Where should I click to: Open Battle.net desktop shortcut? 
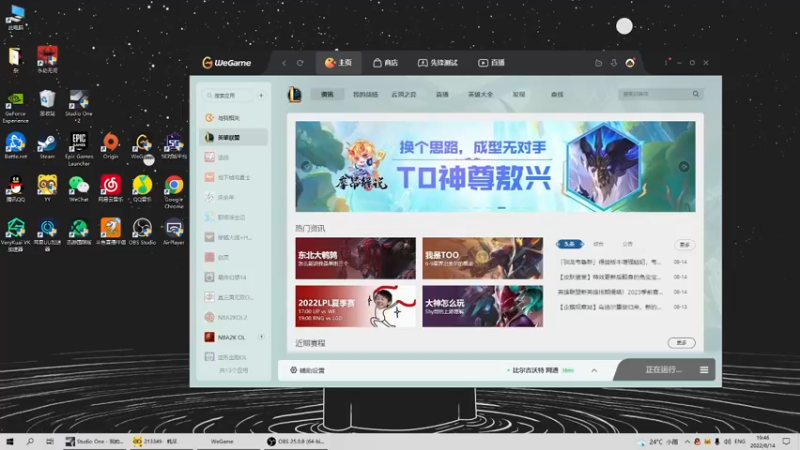16,146
